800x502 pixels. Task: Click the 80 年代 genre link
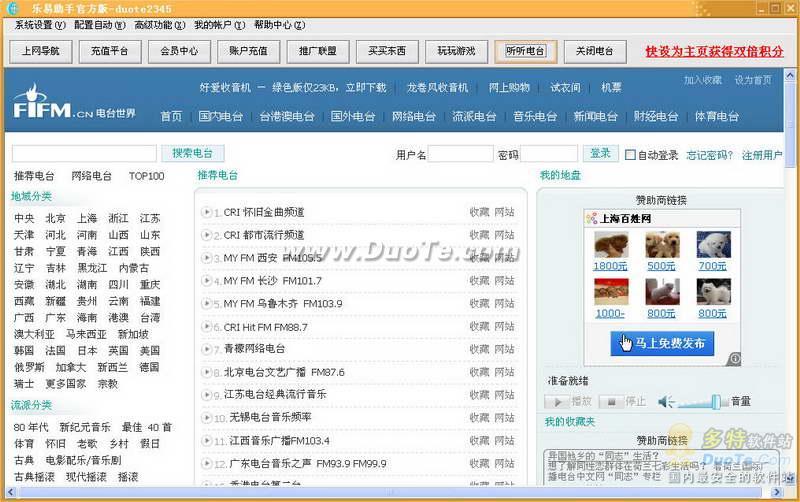click(31, 428)
